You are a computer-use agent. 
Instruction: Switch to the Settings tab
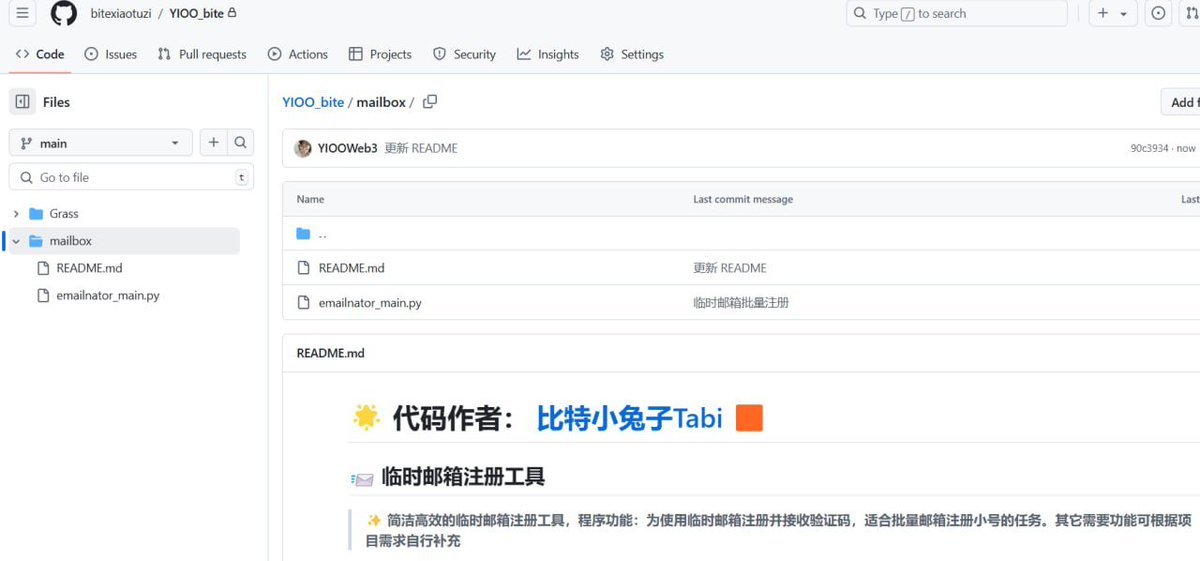click(x=632, y=54)
